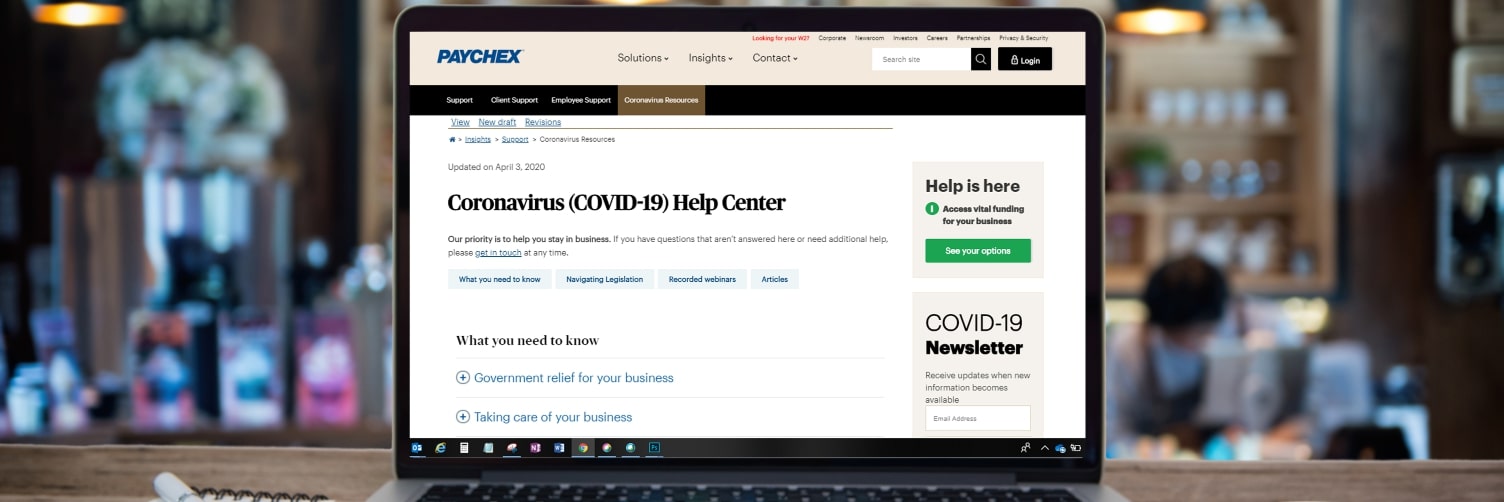Open the Revisions tab
The height and width of the screenshot is (502, 1504).
[543, 122]
